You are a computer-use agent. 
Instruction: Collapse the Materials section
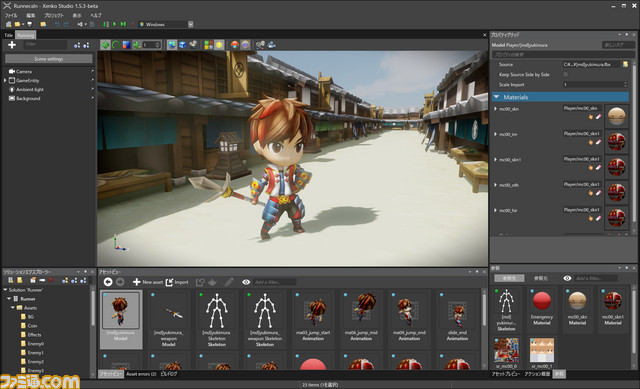497,97
